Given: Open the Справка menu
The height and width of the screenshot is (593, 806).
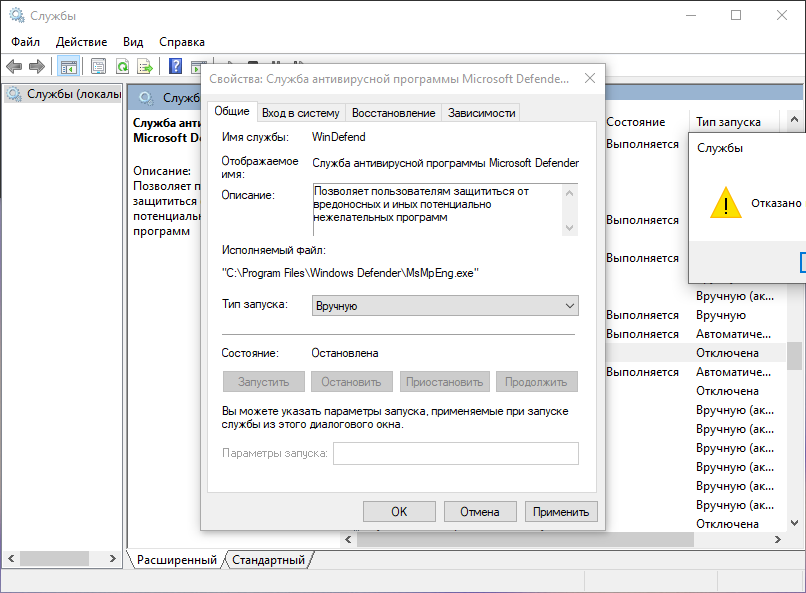Looking at the screenshot, I should coord(182,42).
